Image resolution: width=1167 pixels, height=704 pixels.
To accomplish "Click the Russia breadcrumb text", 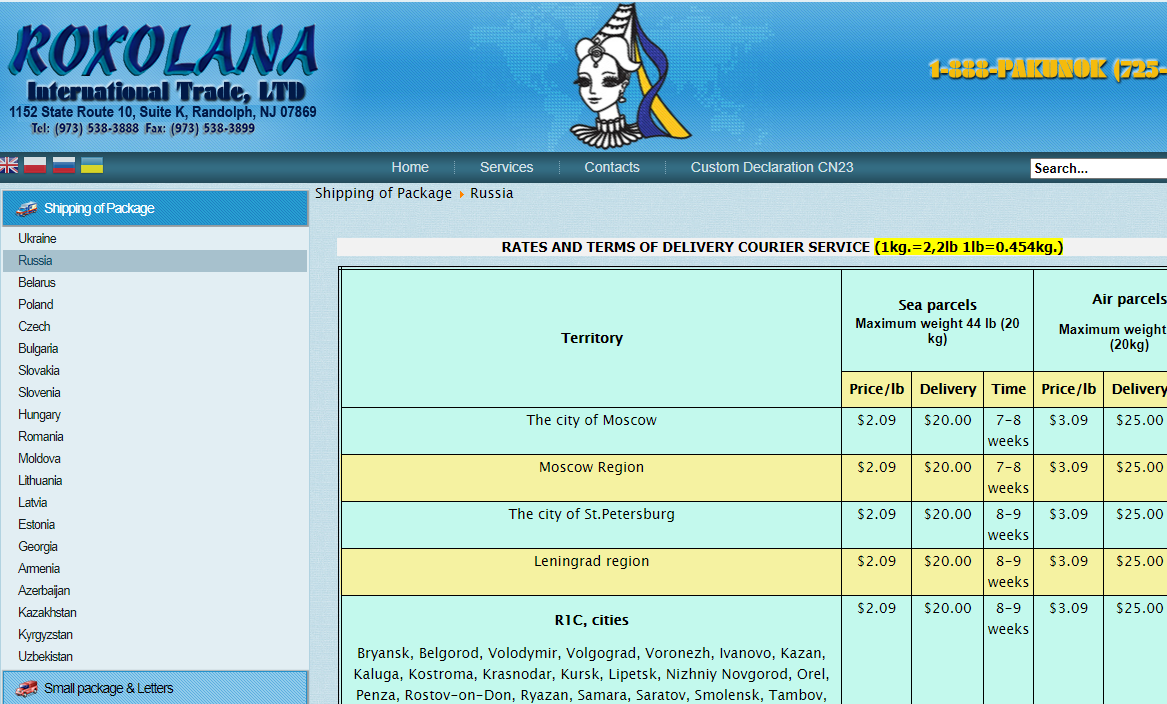I will click(x=491, y=193).
